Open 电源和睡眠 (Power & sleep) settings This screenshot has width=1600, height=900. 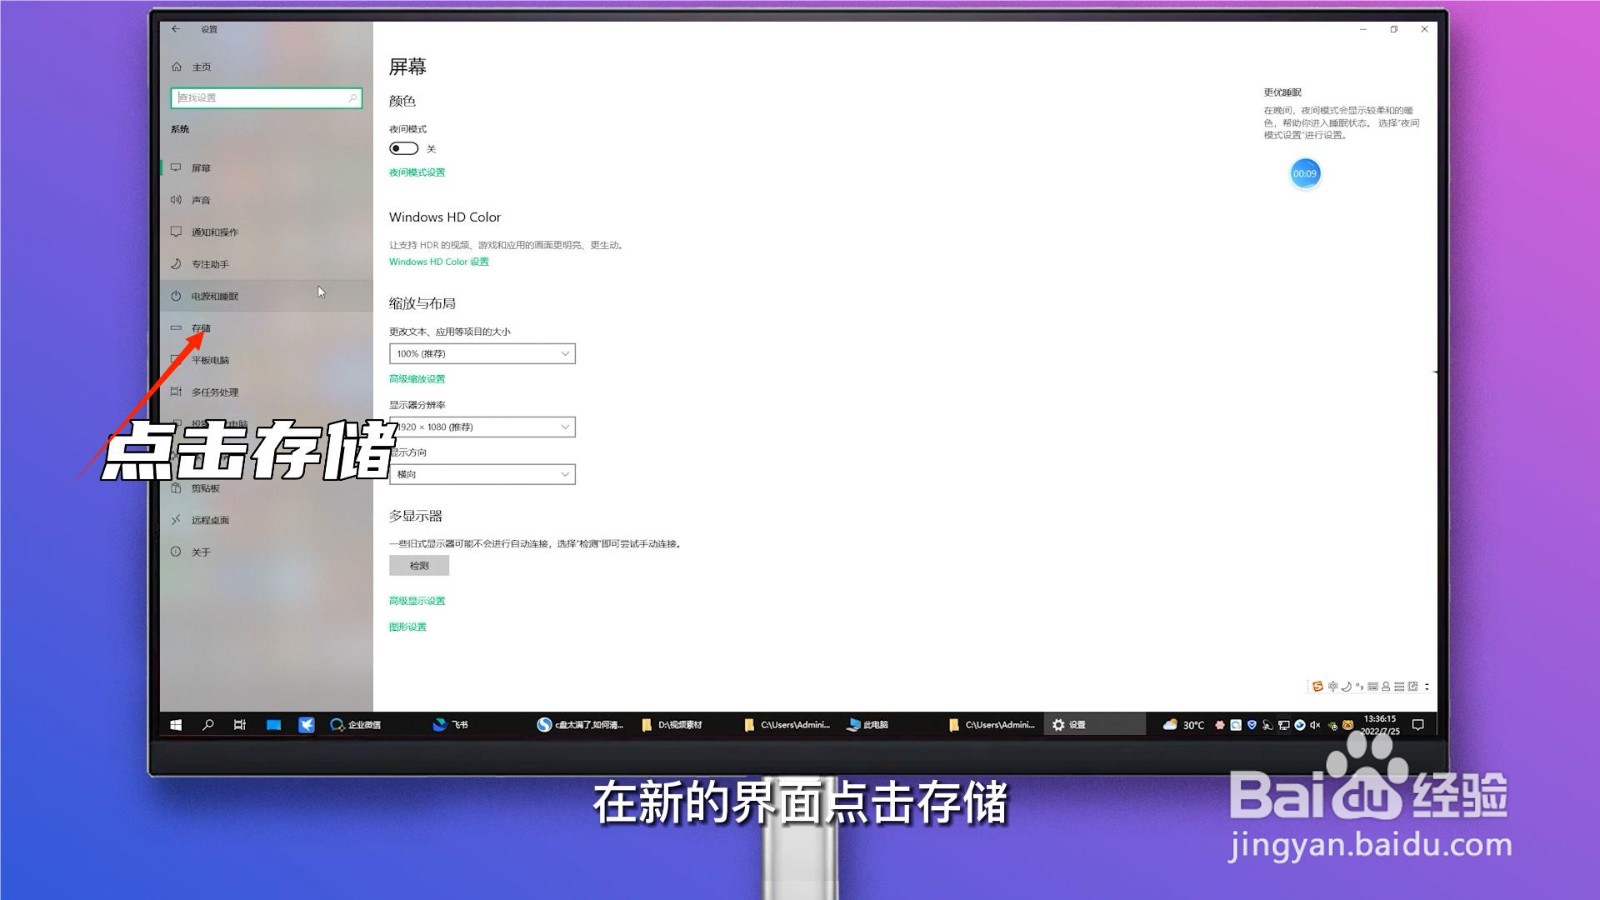tap(211, 296)
